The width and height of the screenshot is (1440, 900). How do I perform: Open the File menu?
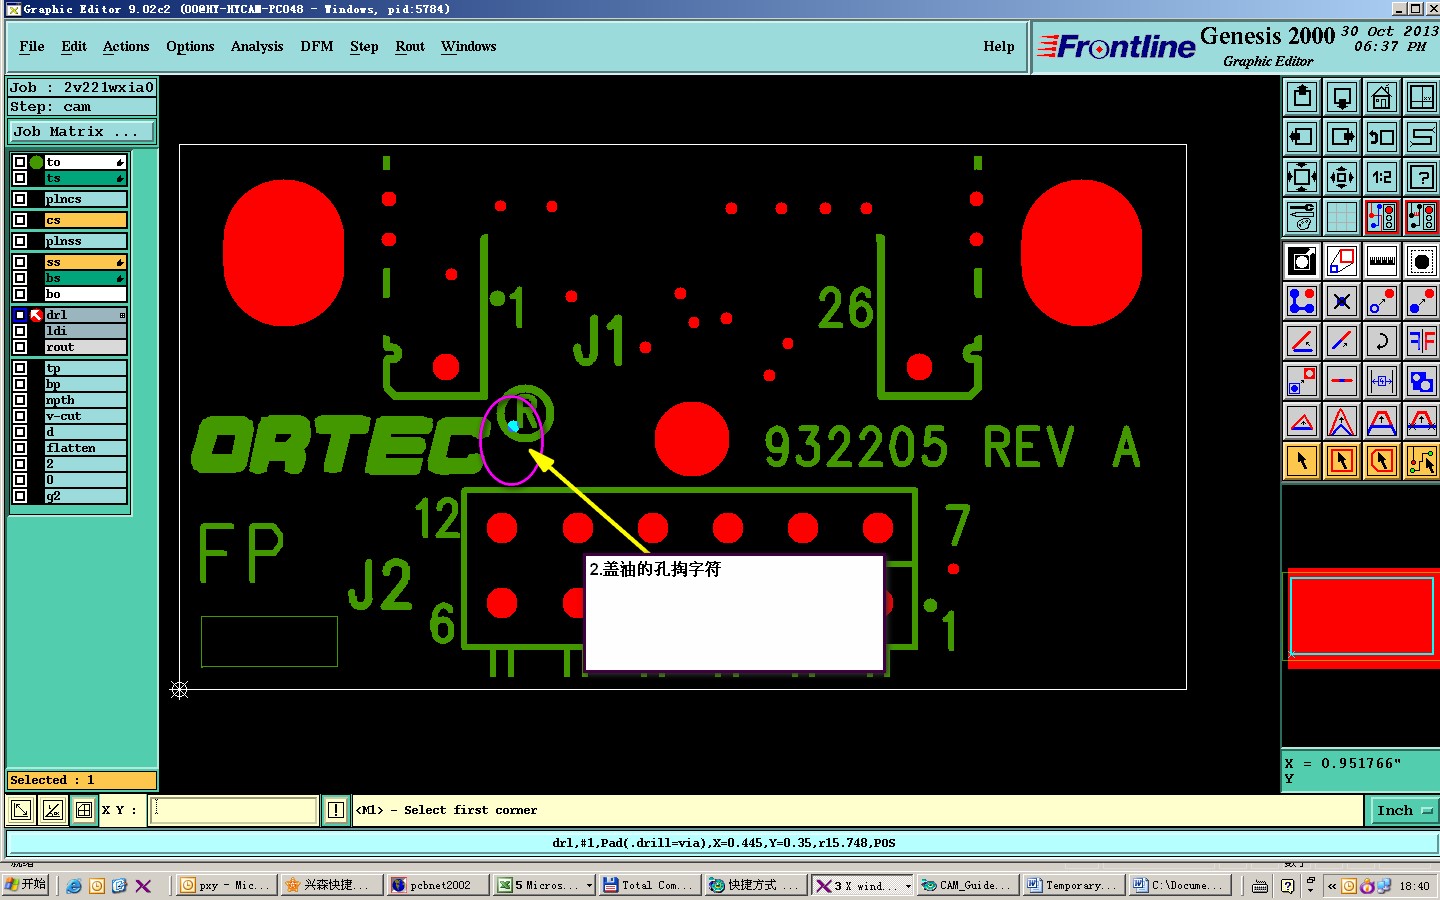tap(32, 46)
